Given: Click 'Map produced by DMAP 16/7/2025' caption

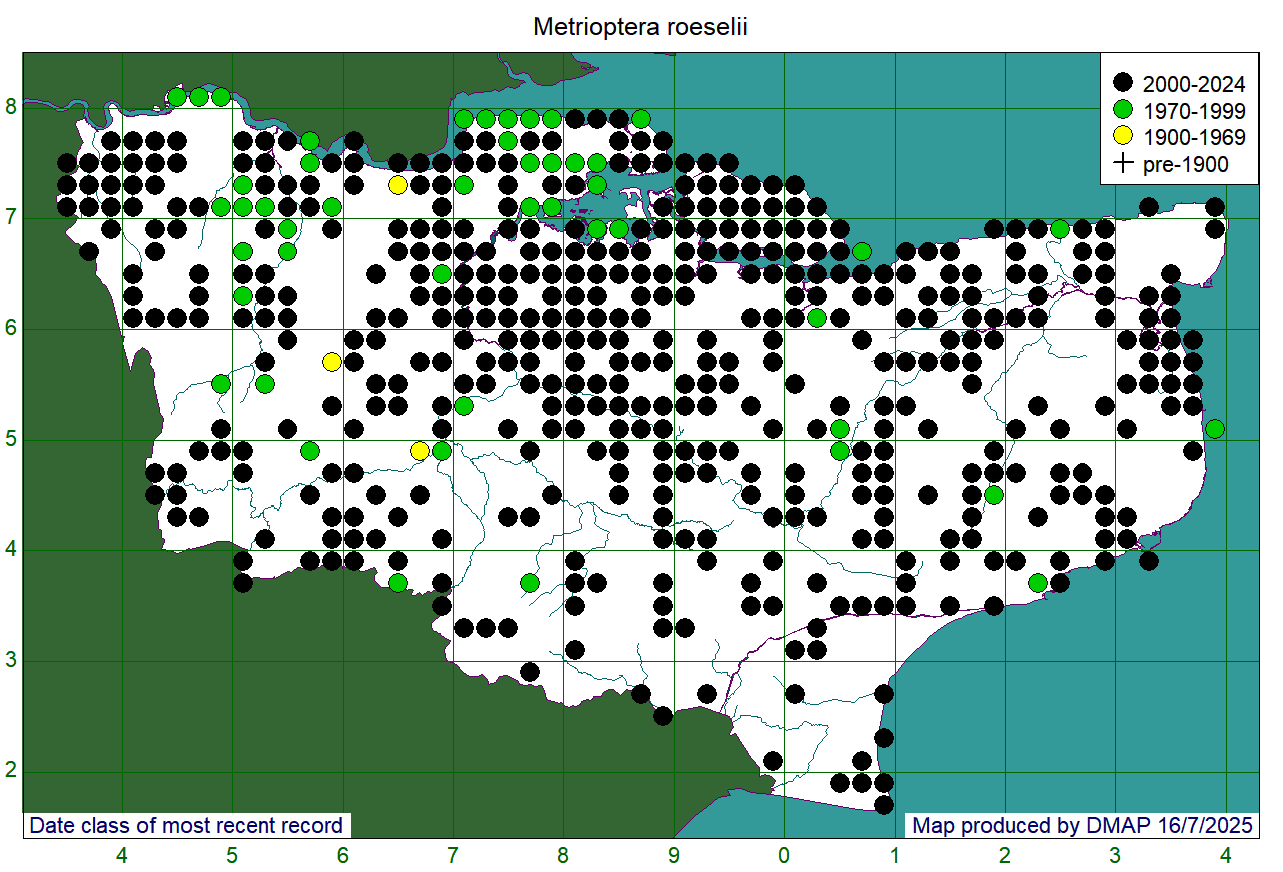Looking at the screenshot, I should coord(1081,825).
